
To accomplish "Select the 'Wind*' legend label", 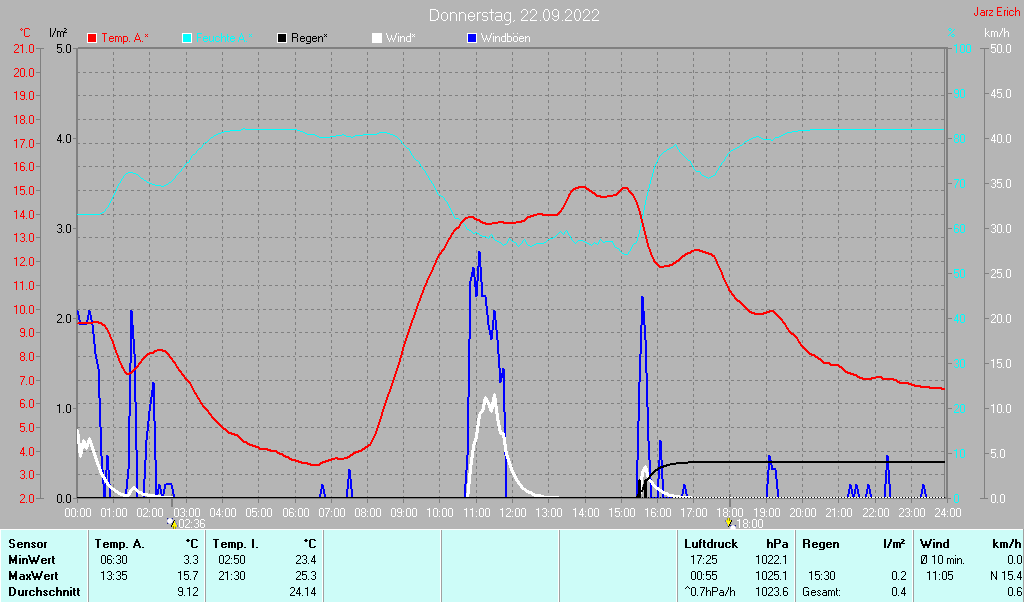I will point(400,39).
